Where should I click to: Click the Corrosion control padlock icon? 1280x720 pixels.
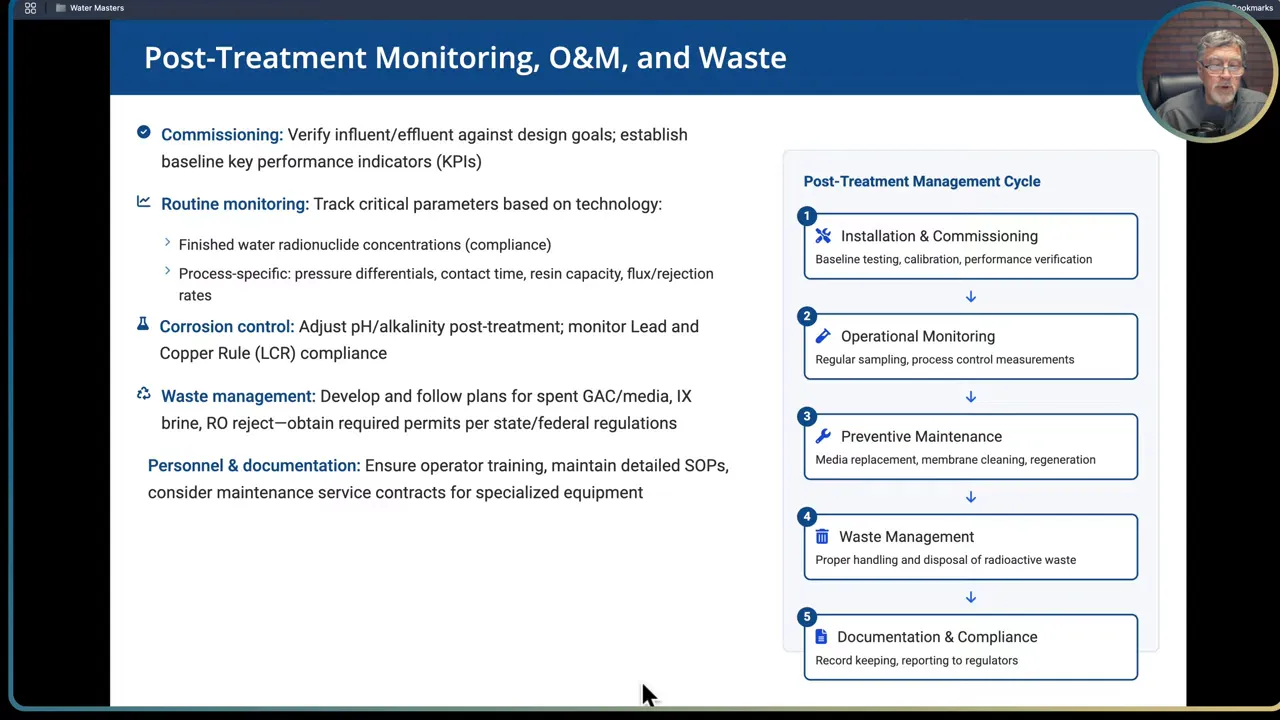[143, 324]
